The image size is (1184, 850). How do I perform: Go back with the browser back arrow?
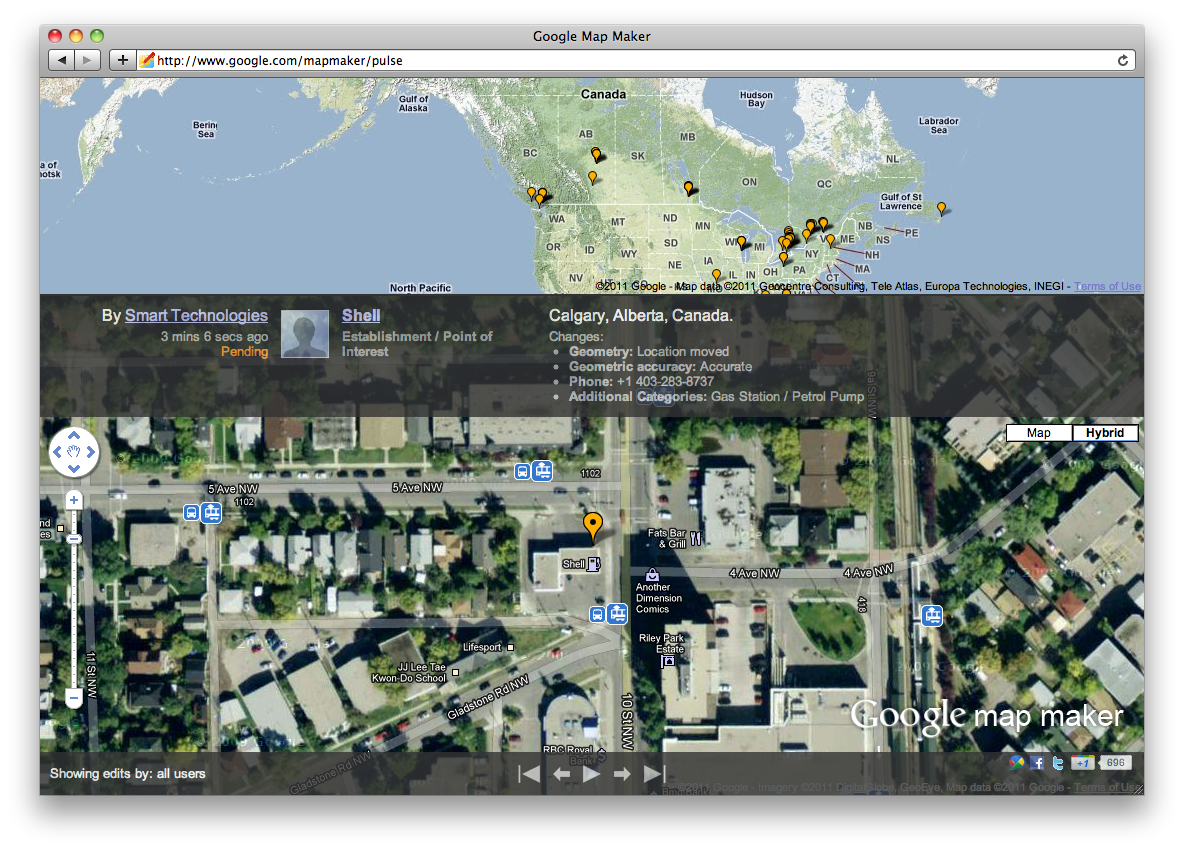[x=62, y=60]
